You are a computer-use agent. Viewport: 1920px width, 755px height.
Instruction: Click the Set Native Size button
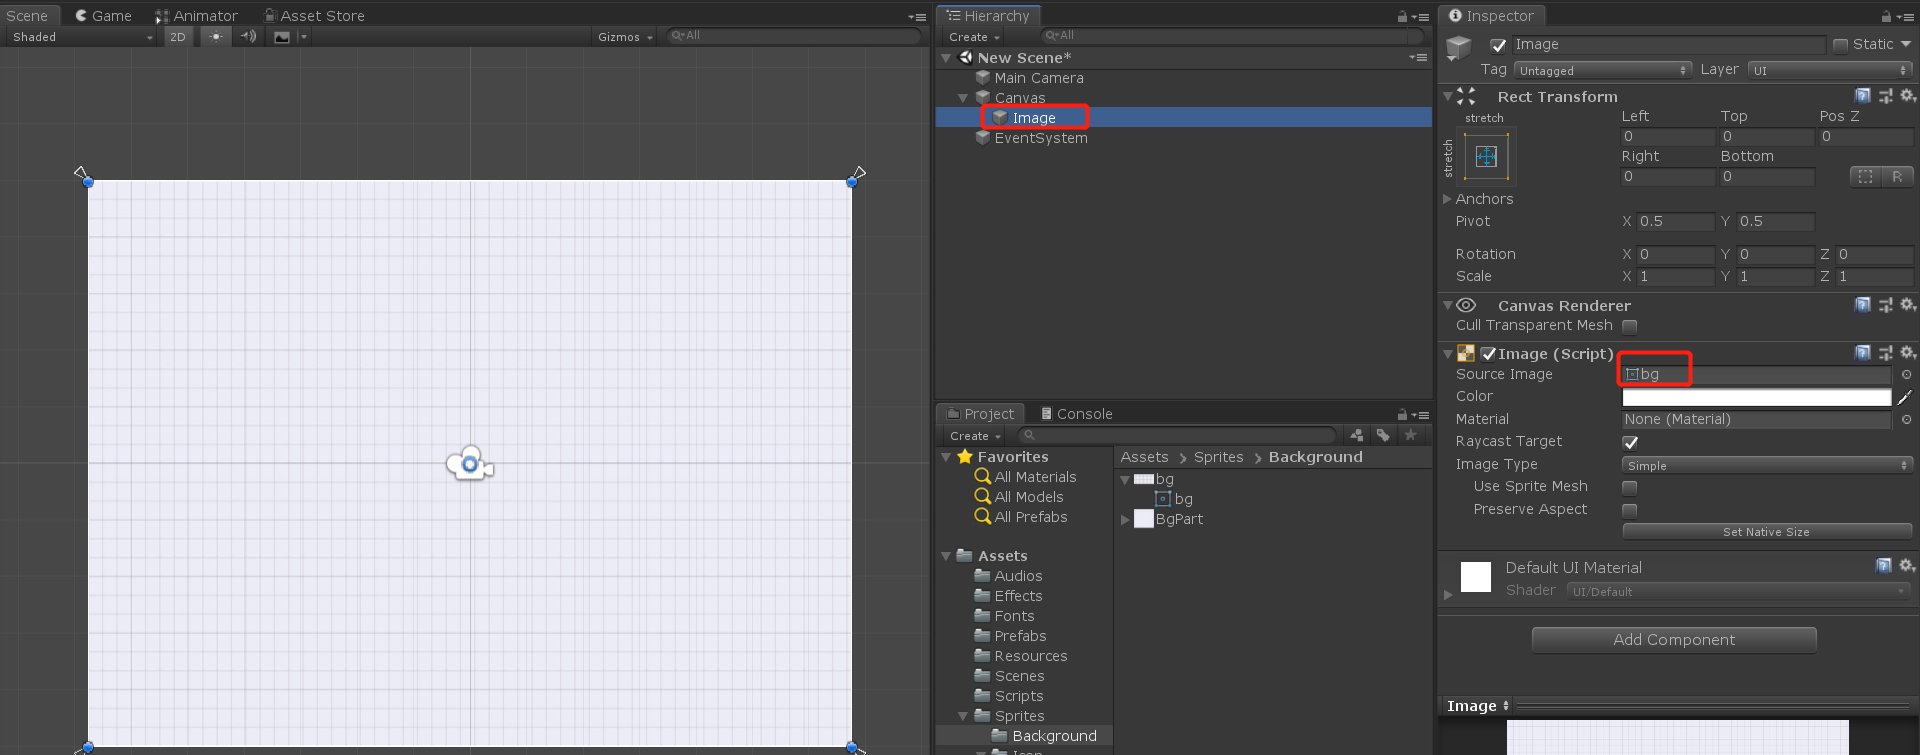point(1767,532)
